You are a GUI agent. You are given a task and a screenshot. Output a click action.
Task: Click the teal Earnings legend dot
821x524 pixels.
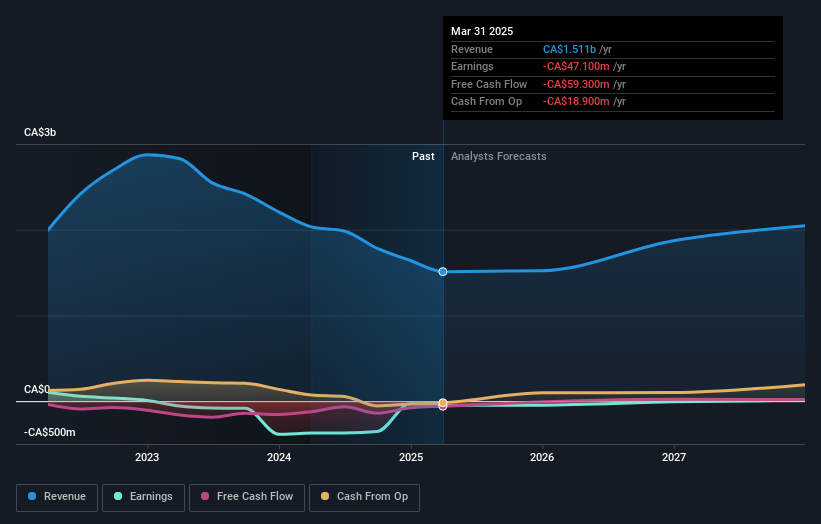118,496
